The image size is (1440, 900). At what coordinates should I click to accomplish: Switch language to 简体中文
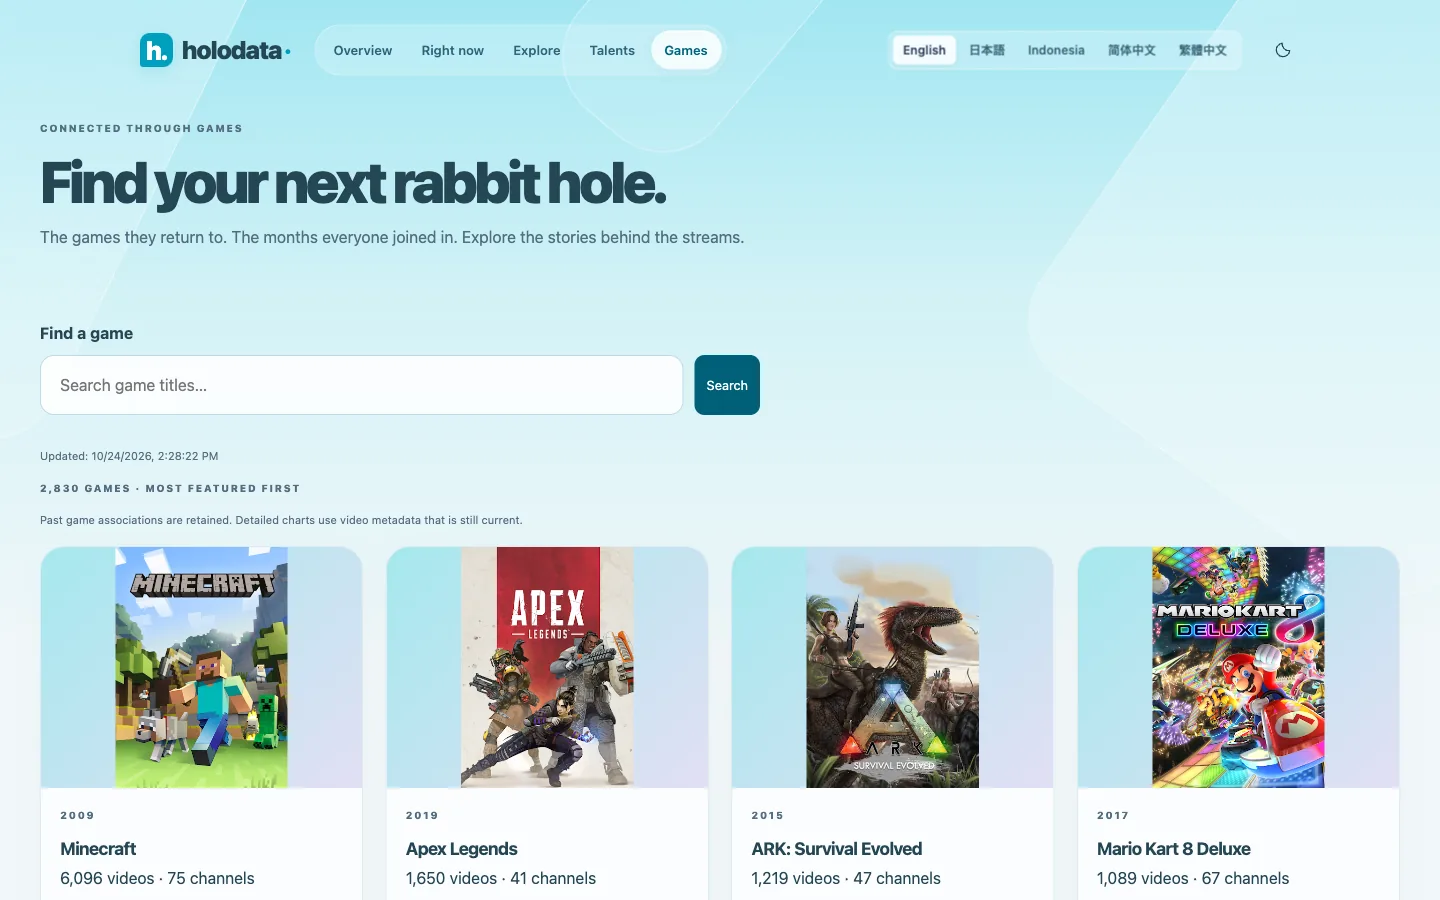point(1132,50)
